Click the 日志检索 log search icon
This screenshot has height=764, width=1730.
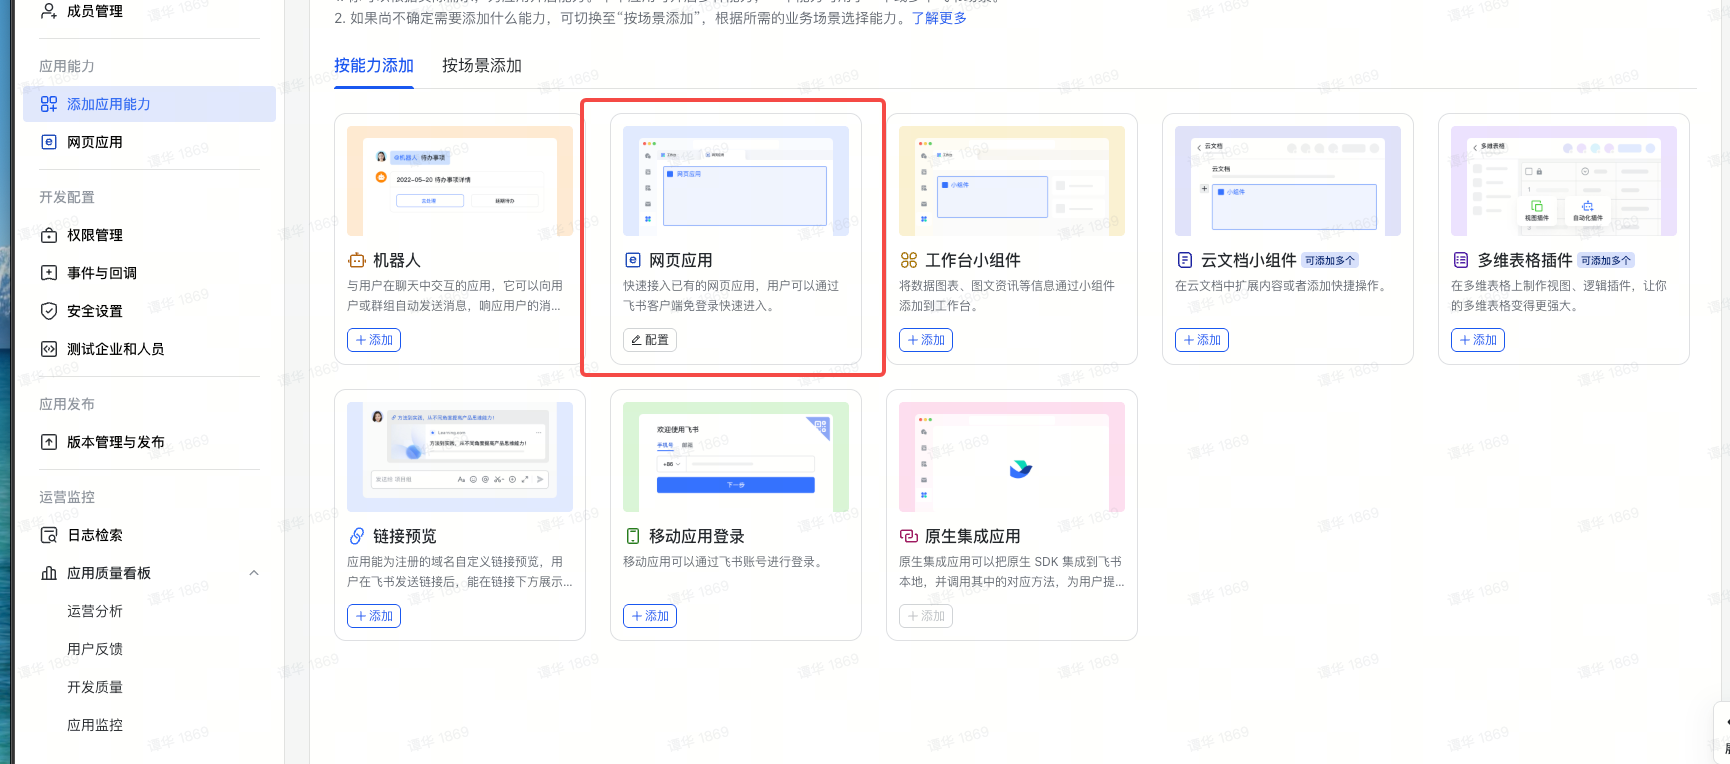pos(48,535)
